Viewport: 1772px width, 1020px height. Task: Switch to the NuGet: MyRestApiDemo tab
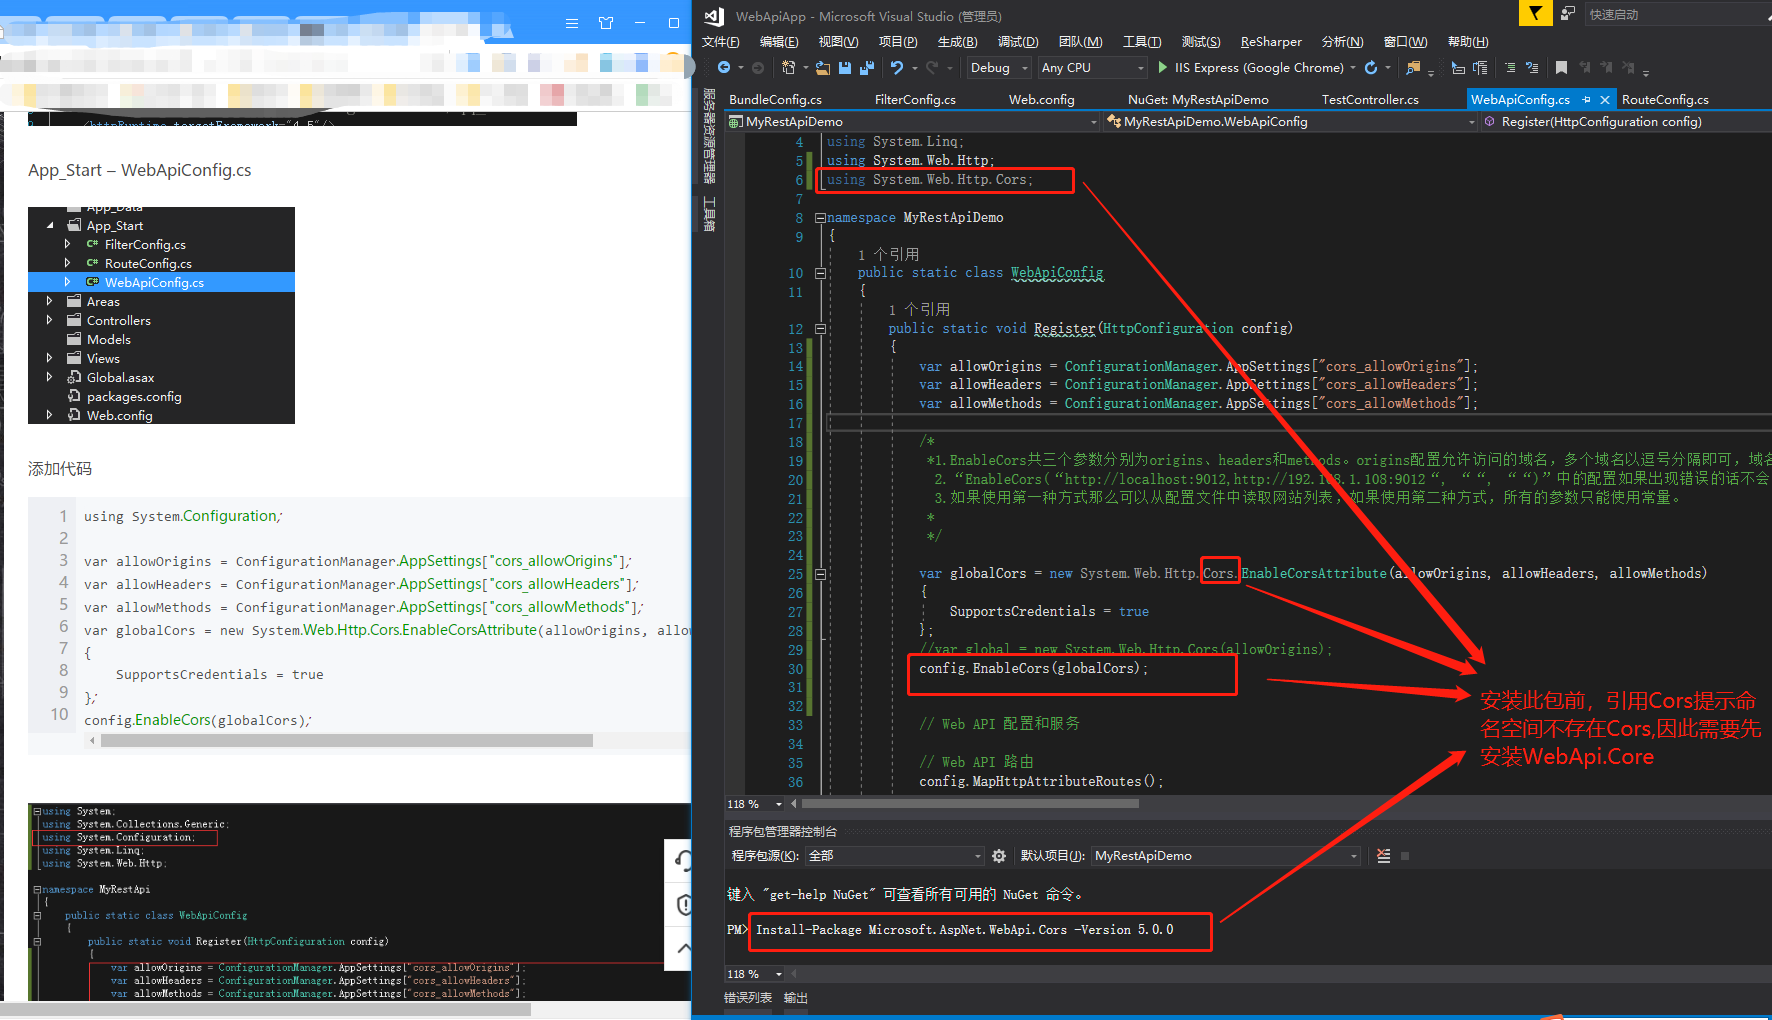point(1198,100)
